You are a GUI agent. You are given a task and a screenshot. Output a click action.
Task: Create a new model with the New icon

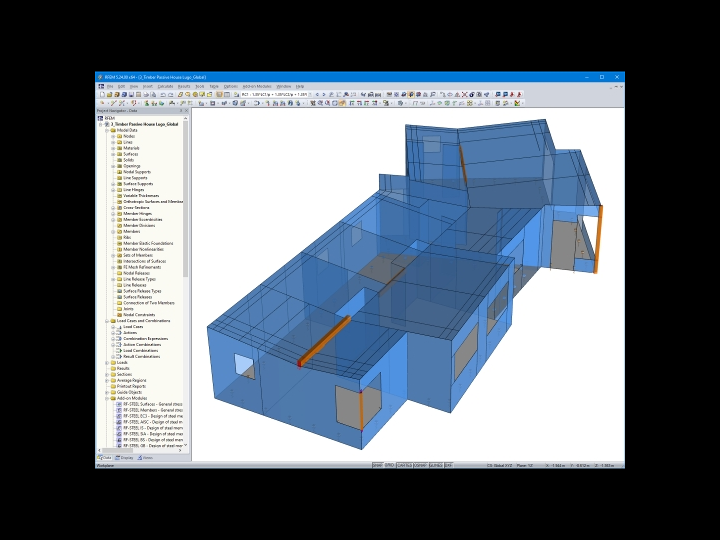(102, 95)
